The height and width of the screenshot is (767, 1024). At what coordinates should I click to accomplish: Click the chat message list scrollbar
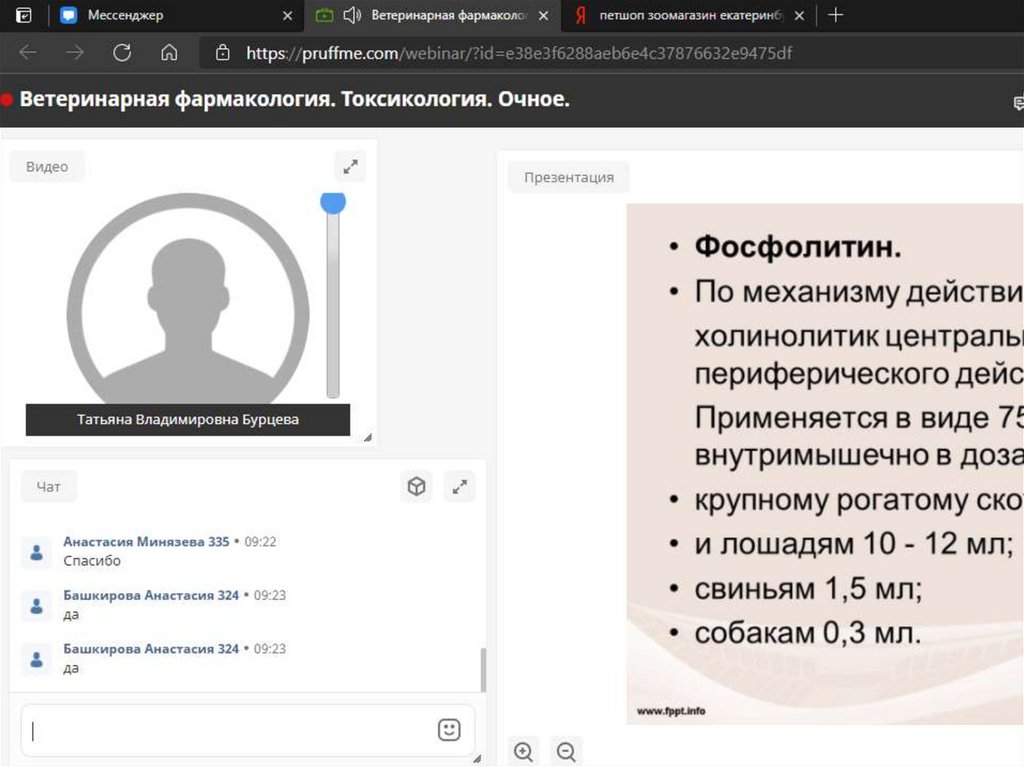(484, 670)
